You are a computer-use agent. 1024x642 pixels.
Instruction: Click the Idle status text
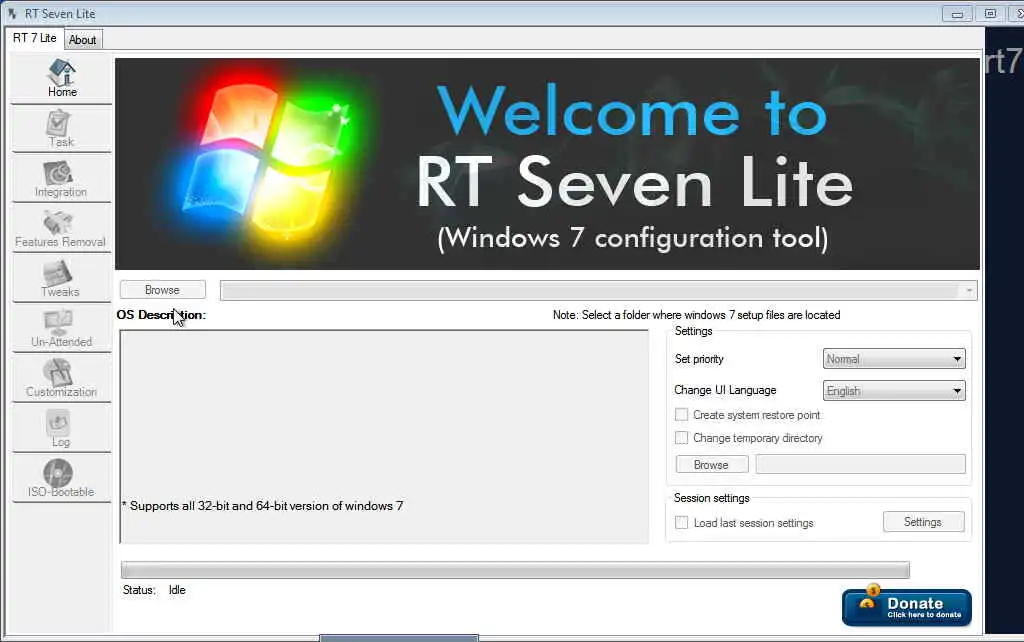click(177, 590)
